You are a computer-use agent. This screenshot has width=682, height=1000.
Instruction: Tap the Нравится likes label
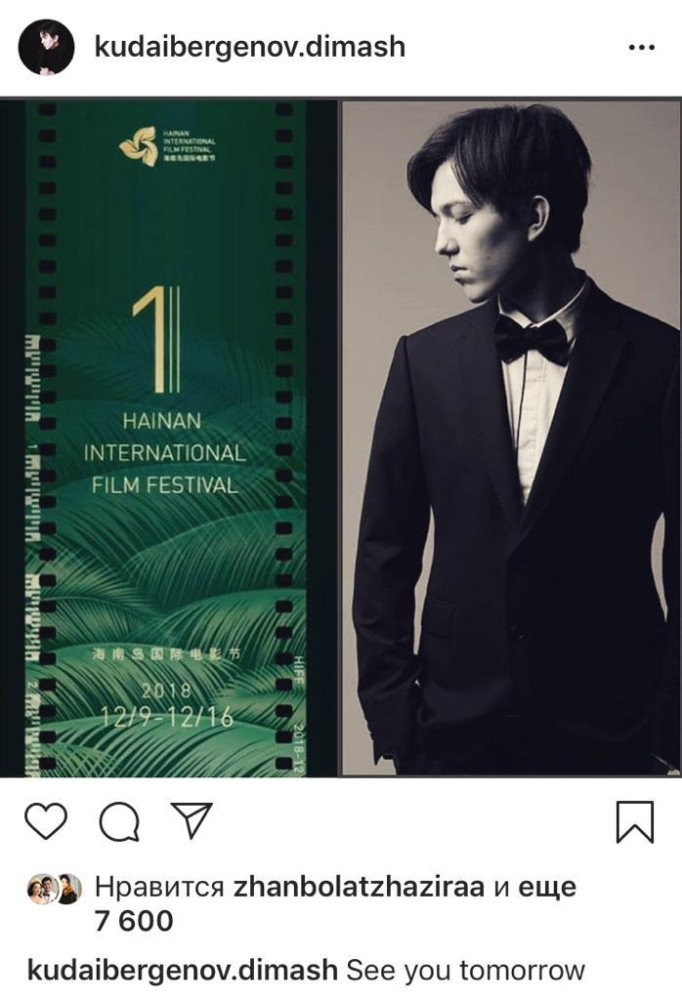(159, 888)
